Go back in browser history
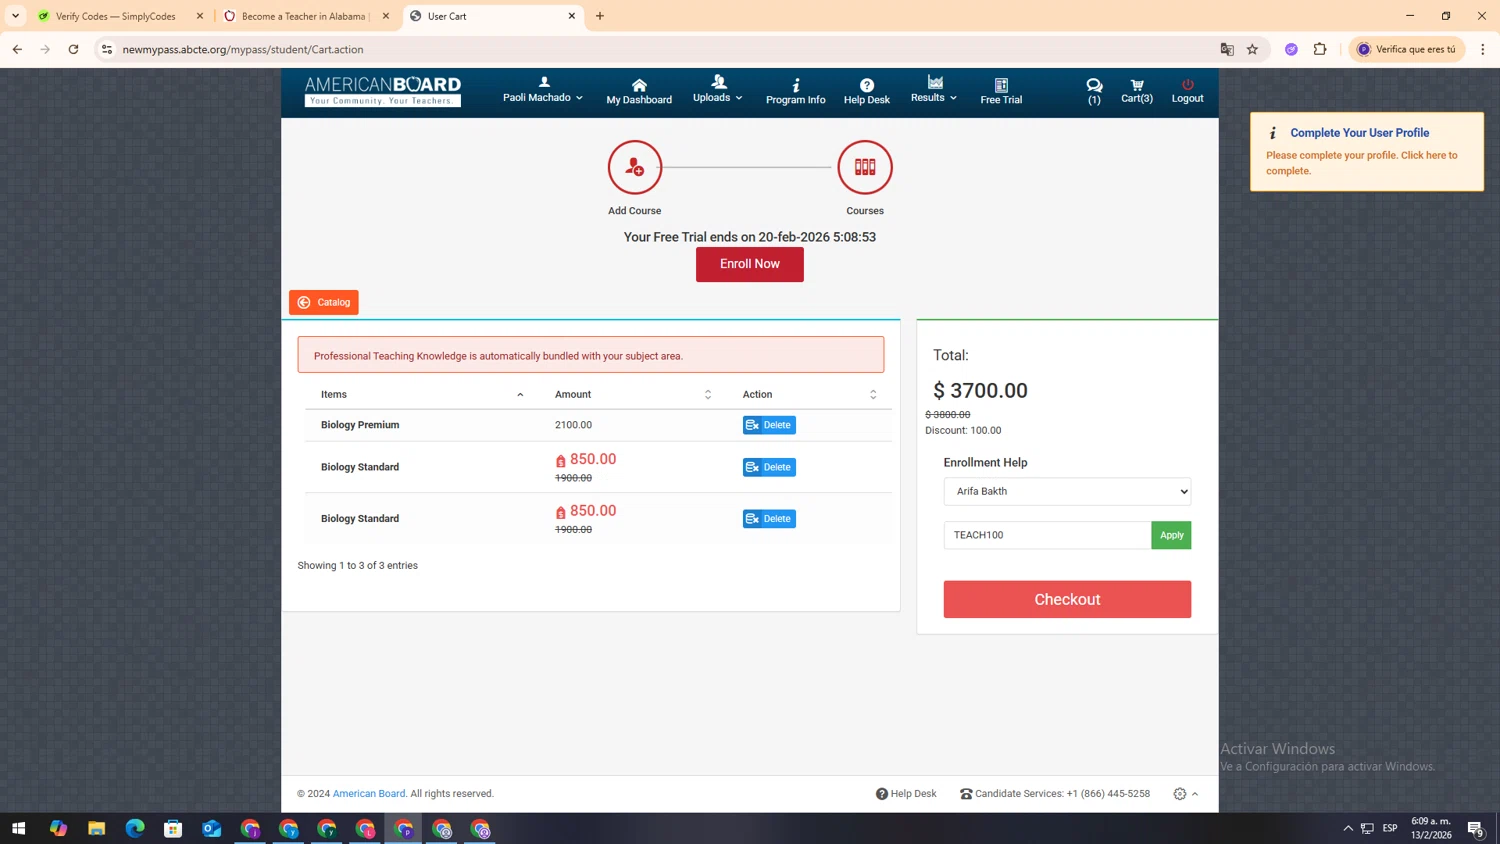The image size is (1500, 844). tap(17, 49)
